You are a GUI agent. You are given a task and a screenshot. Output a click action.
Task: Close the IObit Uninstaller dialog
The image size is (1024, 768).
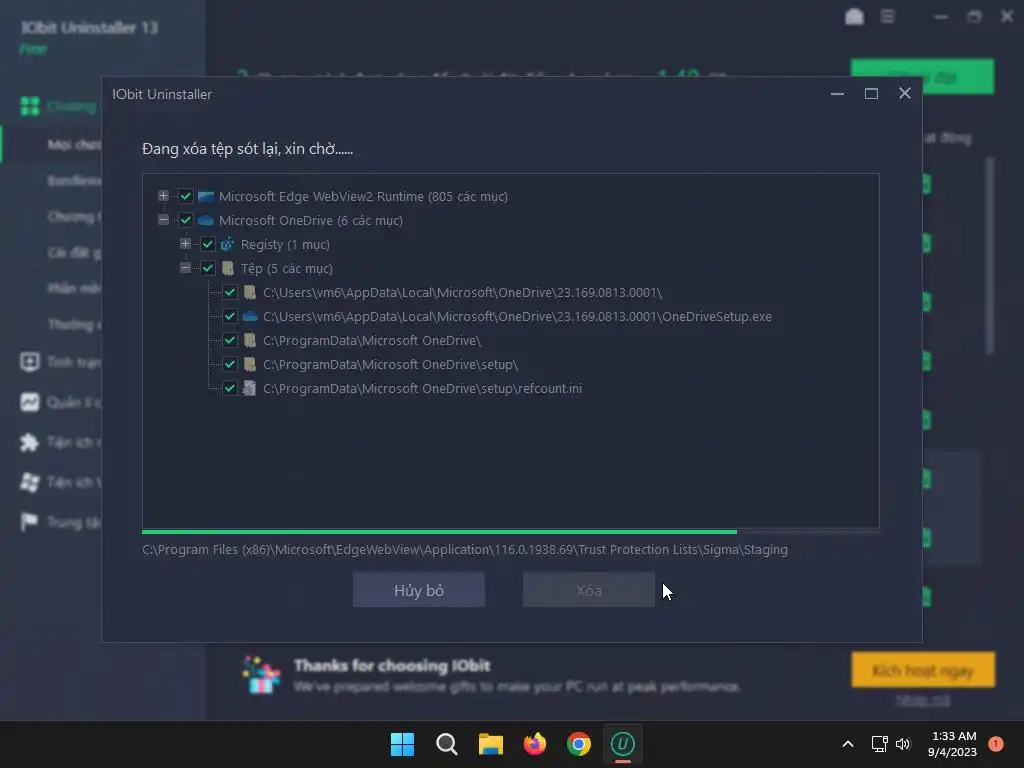pyautogui.click(x=904, y=93)
